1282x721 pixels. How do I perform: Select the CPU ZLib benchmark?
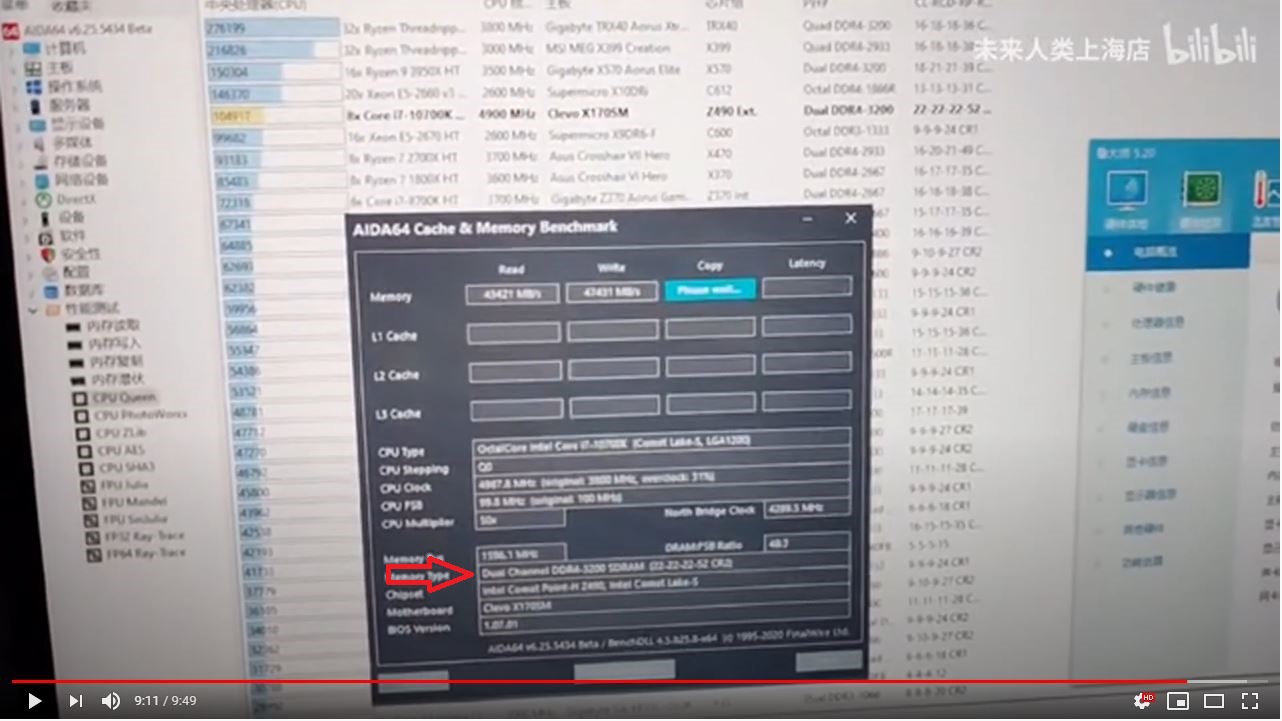coord(112,433)
